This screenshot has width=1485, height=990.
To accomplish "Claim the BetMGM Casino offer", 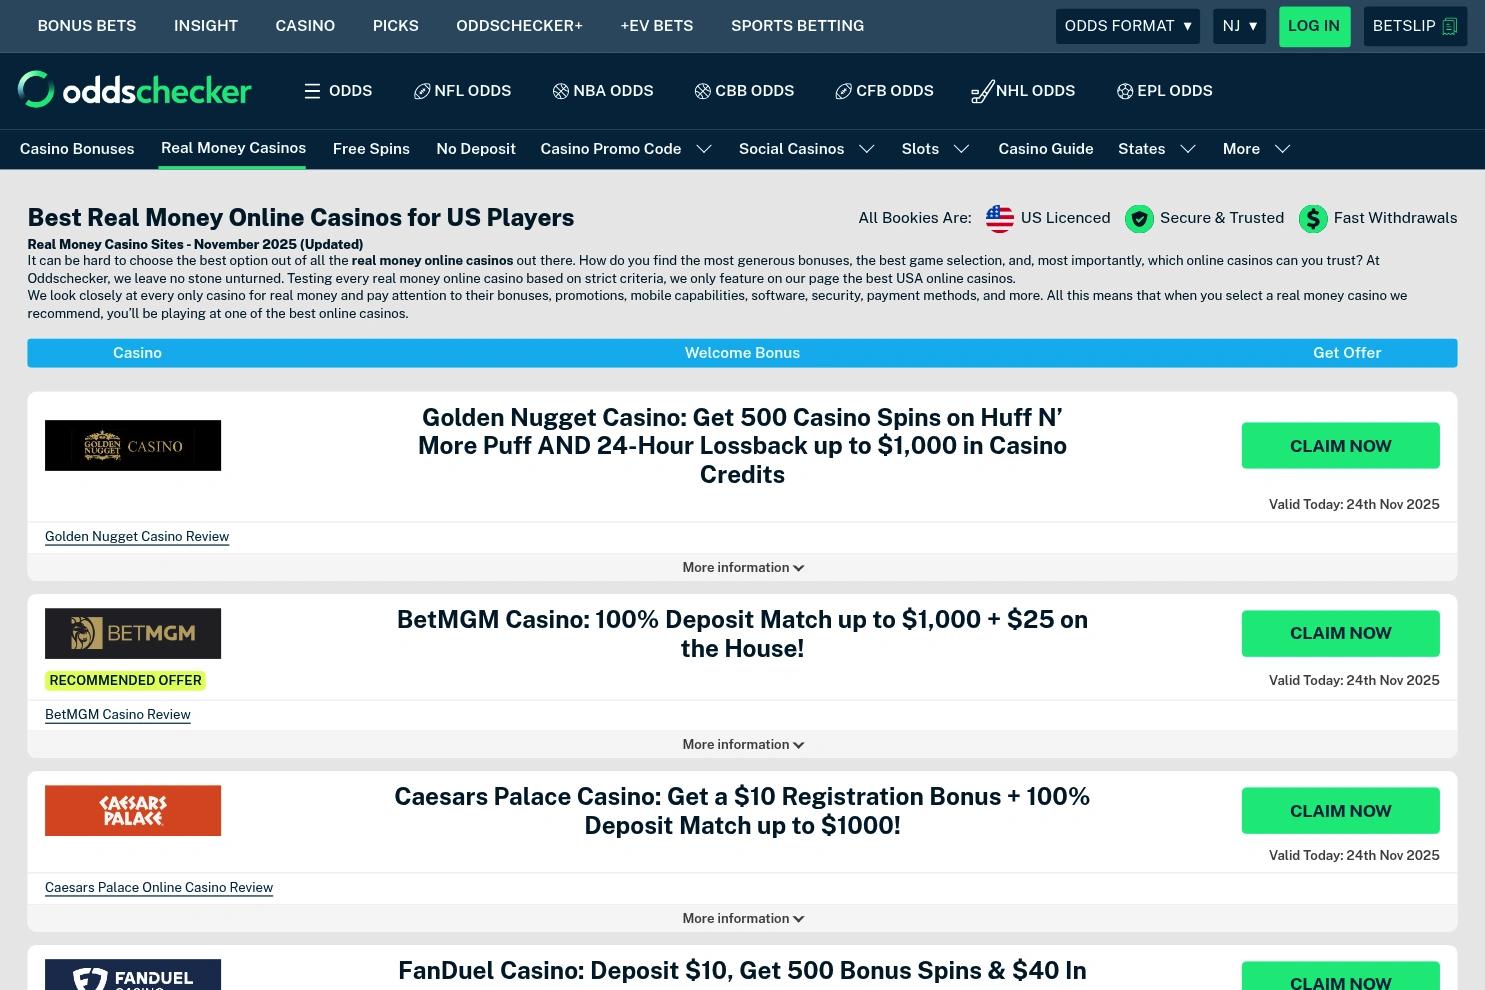I will (1341, 633).
